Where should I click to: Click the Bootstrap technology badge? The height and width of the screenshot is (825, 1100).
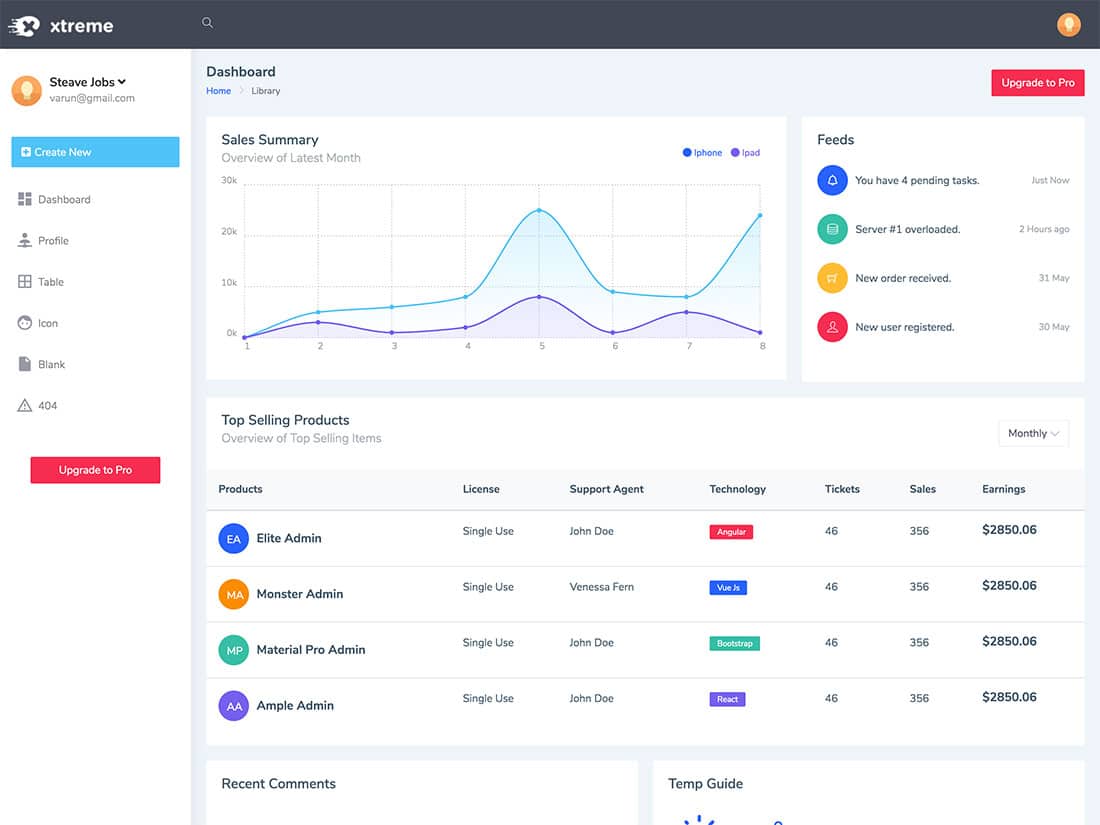tap(734, 643)
